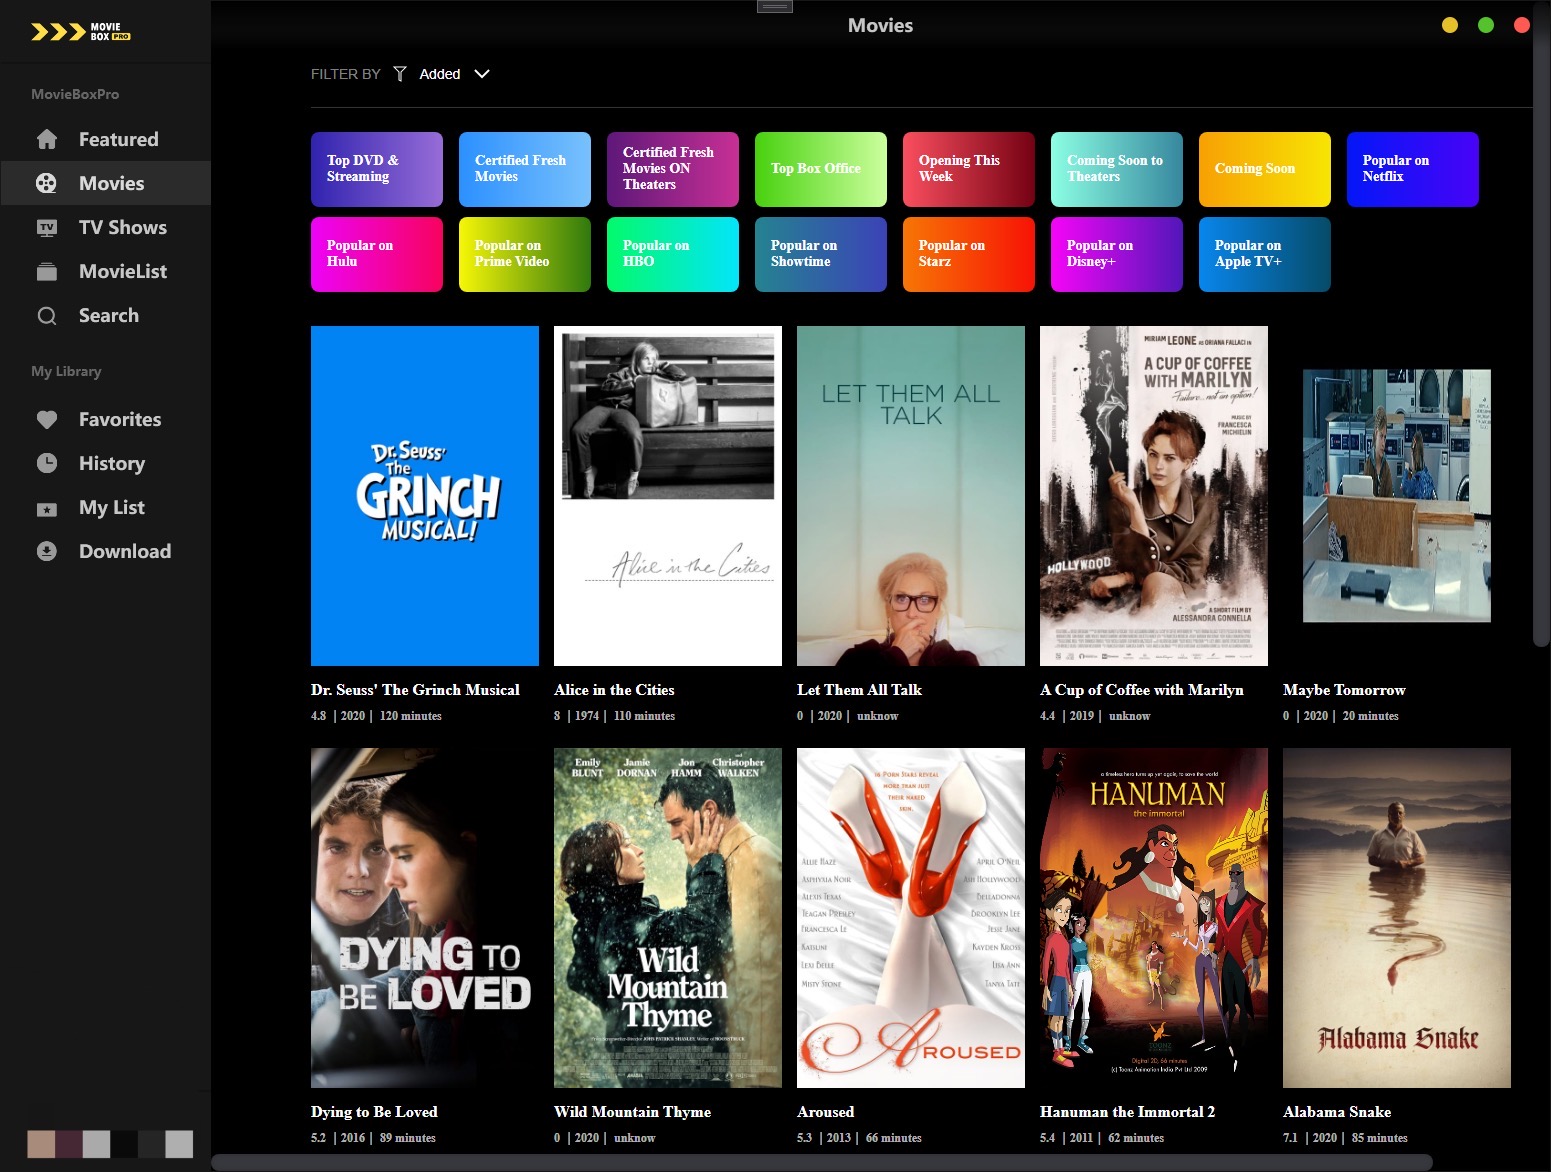Image resolution: width=1551 pixels, height=1172 pixels.
Task: Open the TV Shows icon
Action: (47, 227)
